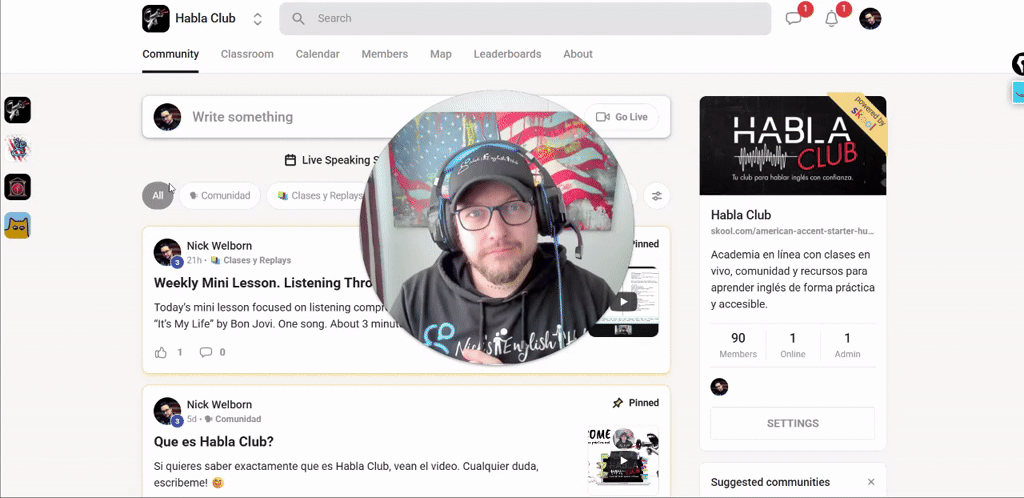Viewport: 1024px width, 498px height.
Task: Switch to the Community tab
Action: coord(170,54)
